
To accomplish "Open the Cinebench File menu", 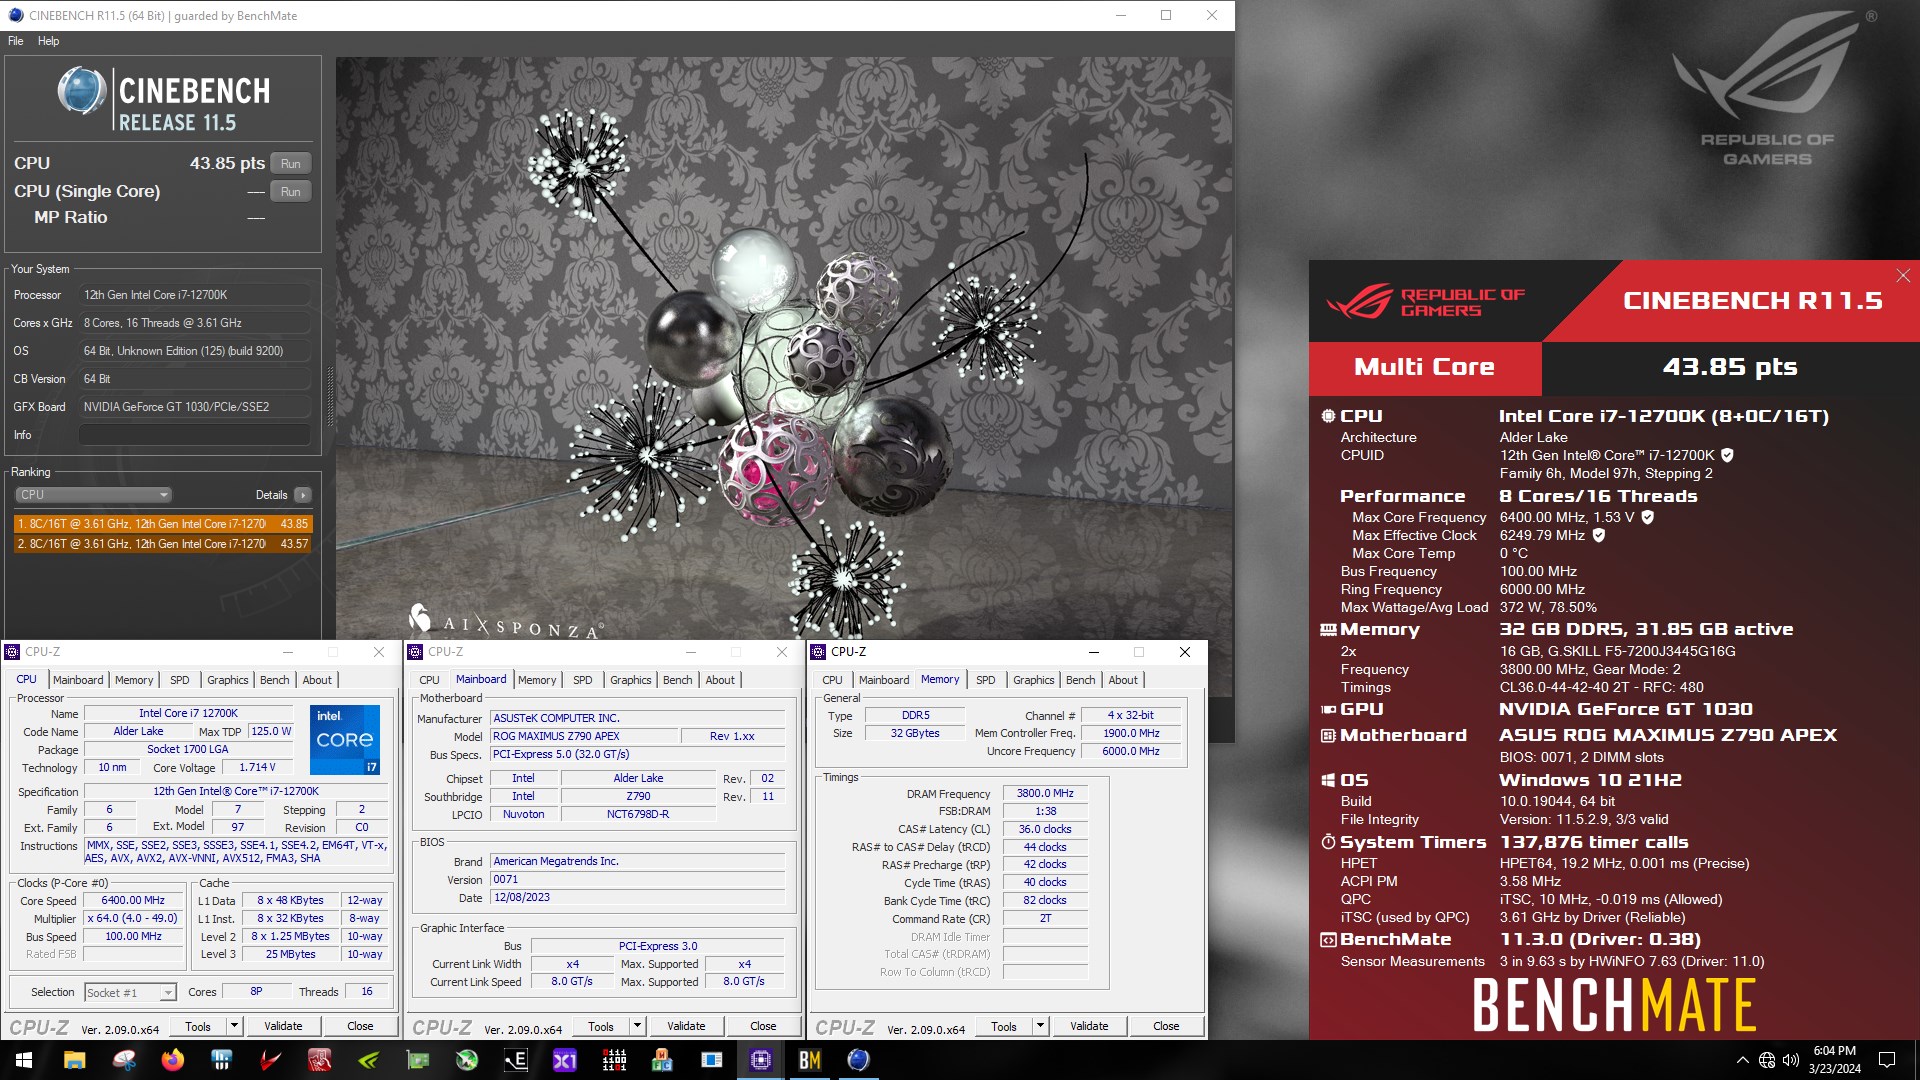I will [x=16, y=41].
